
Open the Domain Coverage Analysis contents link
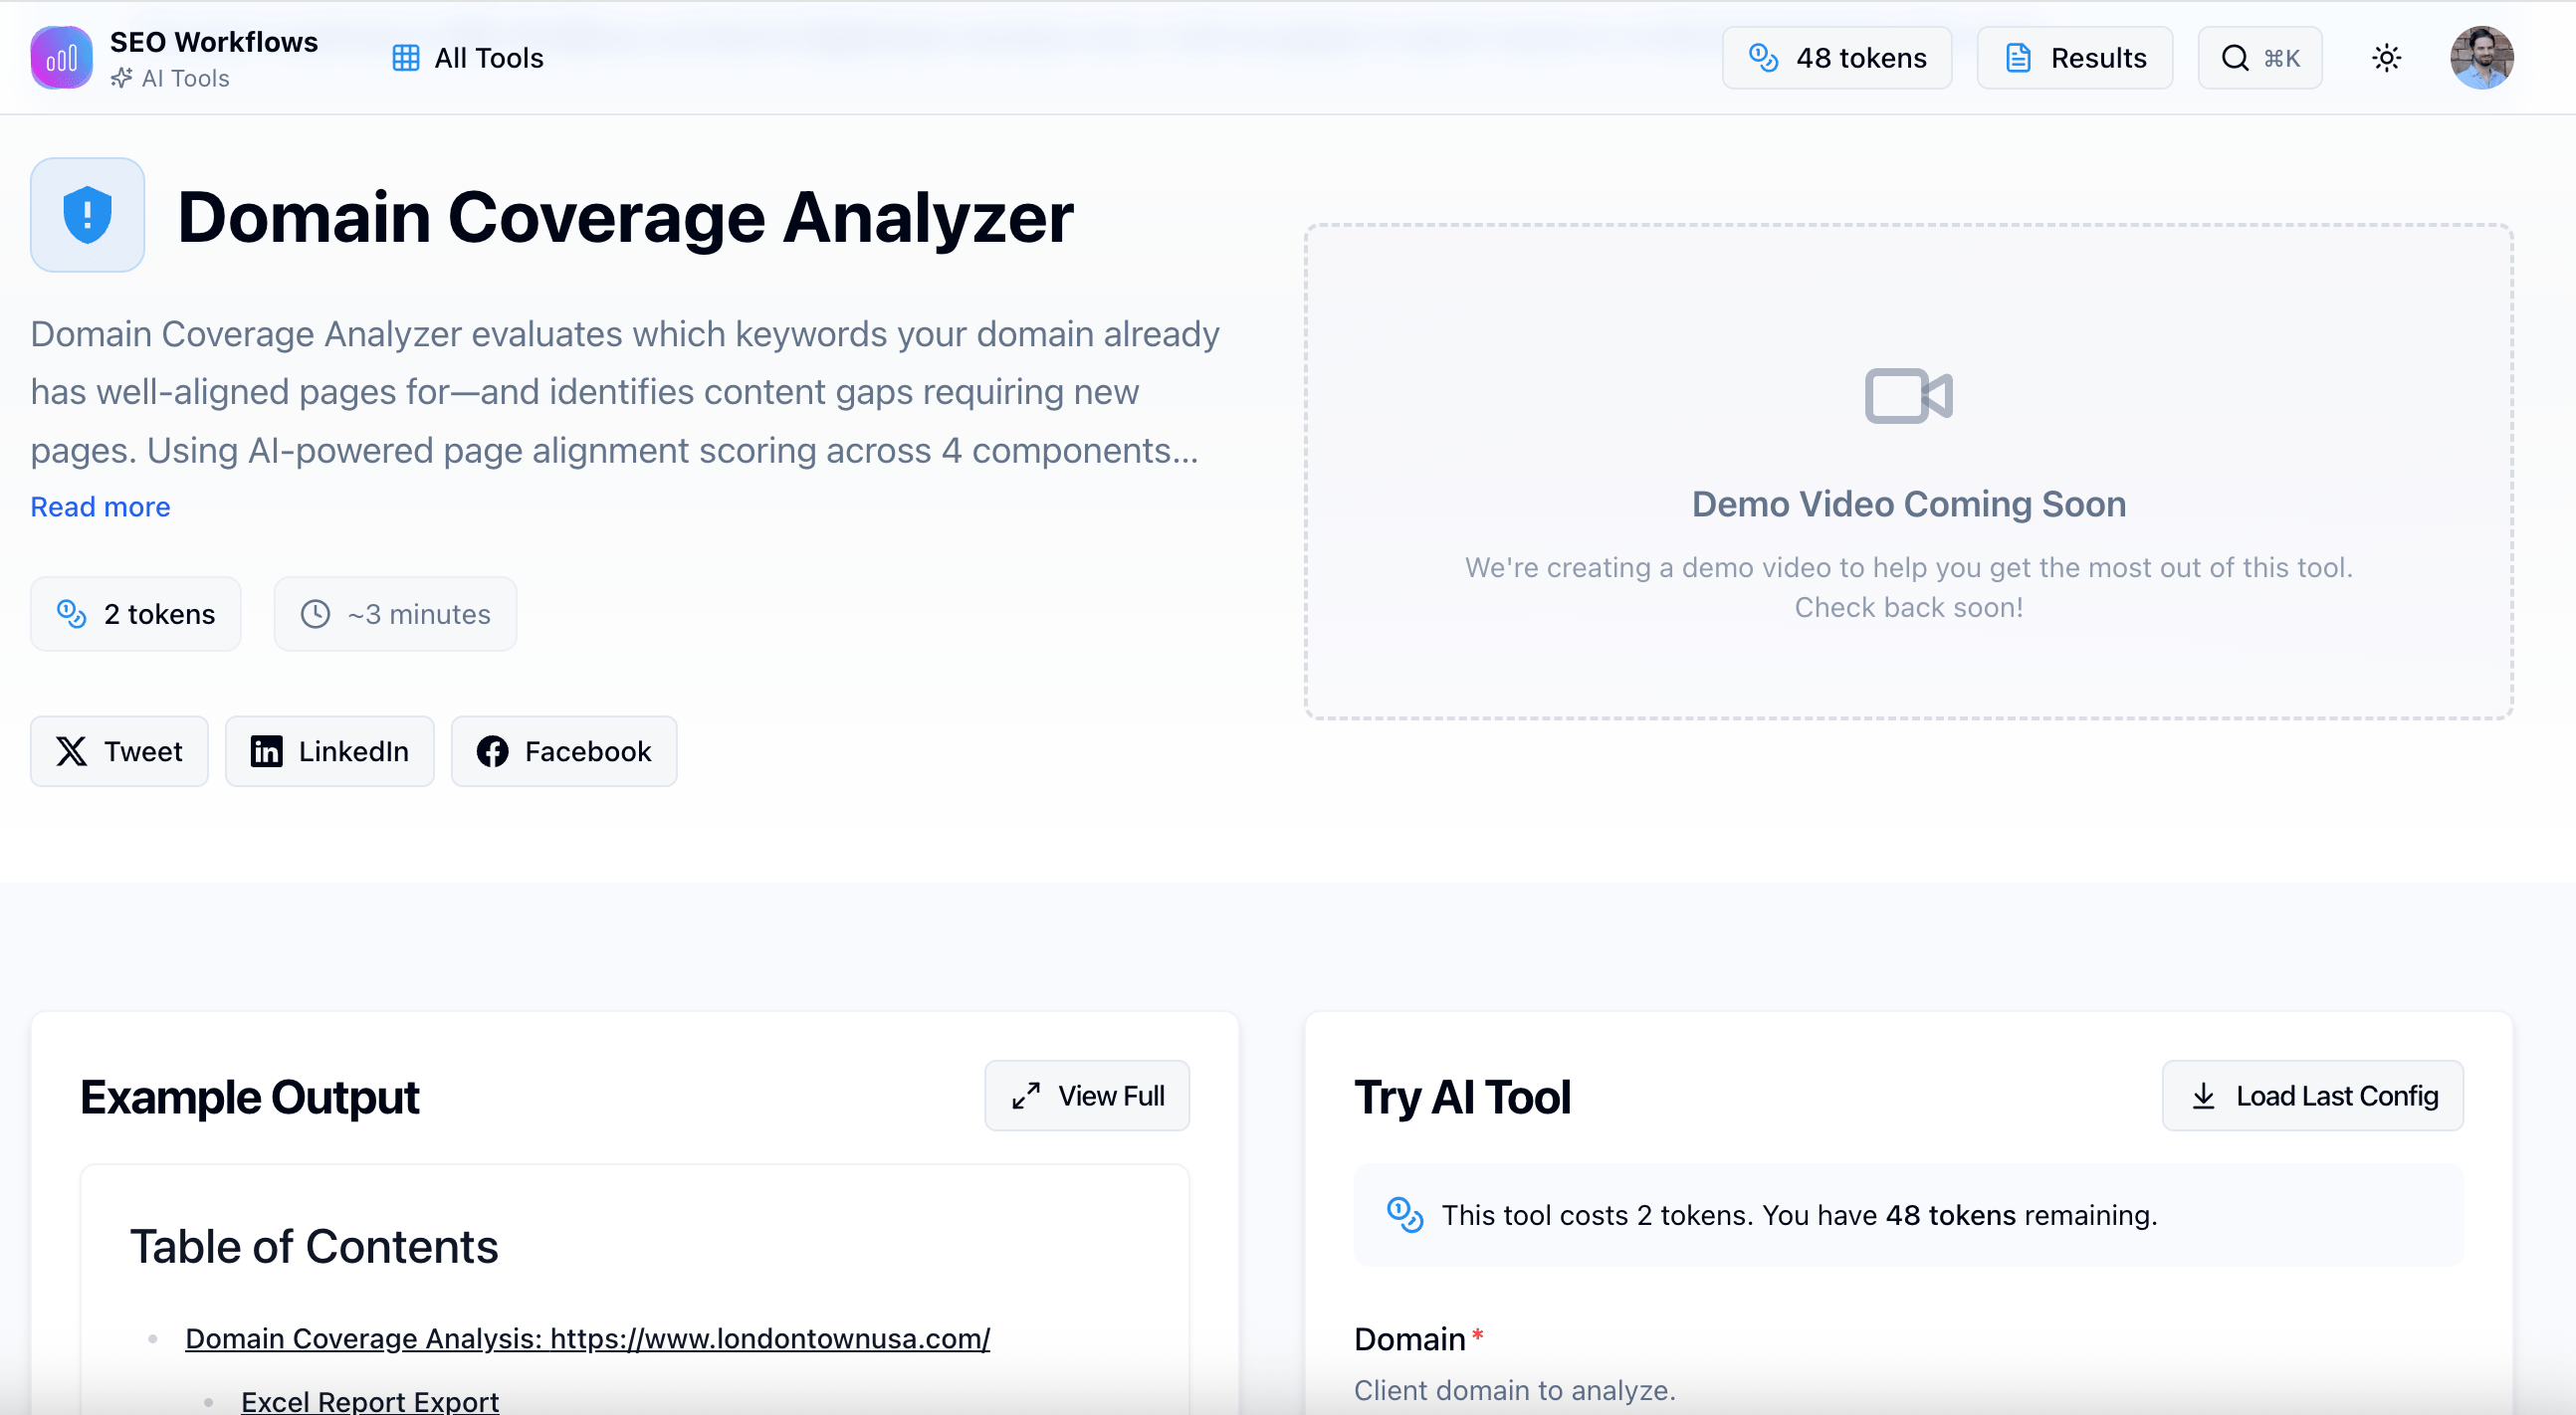(588, 1338)
